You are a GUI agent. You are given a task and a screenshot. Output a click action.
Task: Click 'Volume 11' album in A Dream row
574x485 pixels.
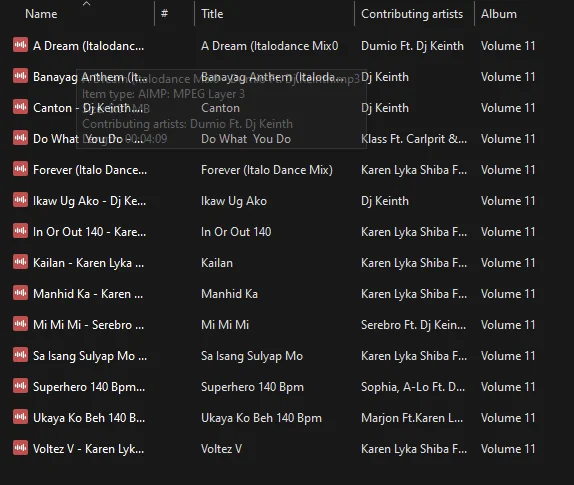click(x=508, y=46)
